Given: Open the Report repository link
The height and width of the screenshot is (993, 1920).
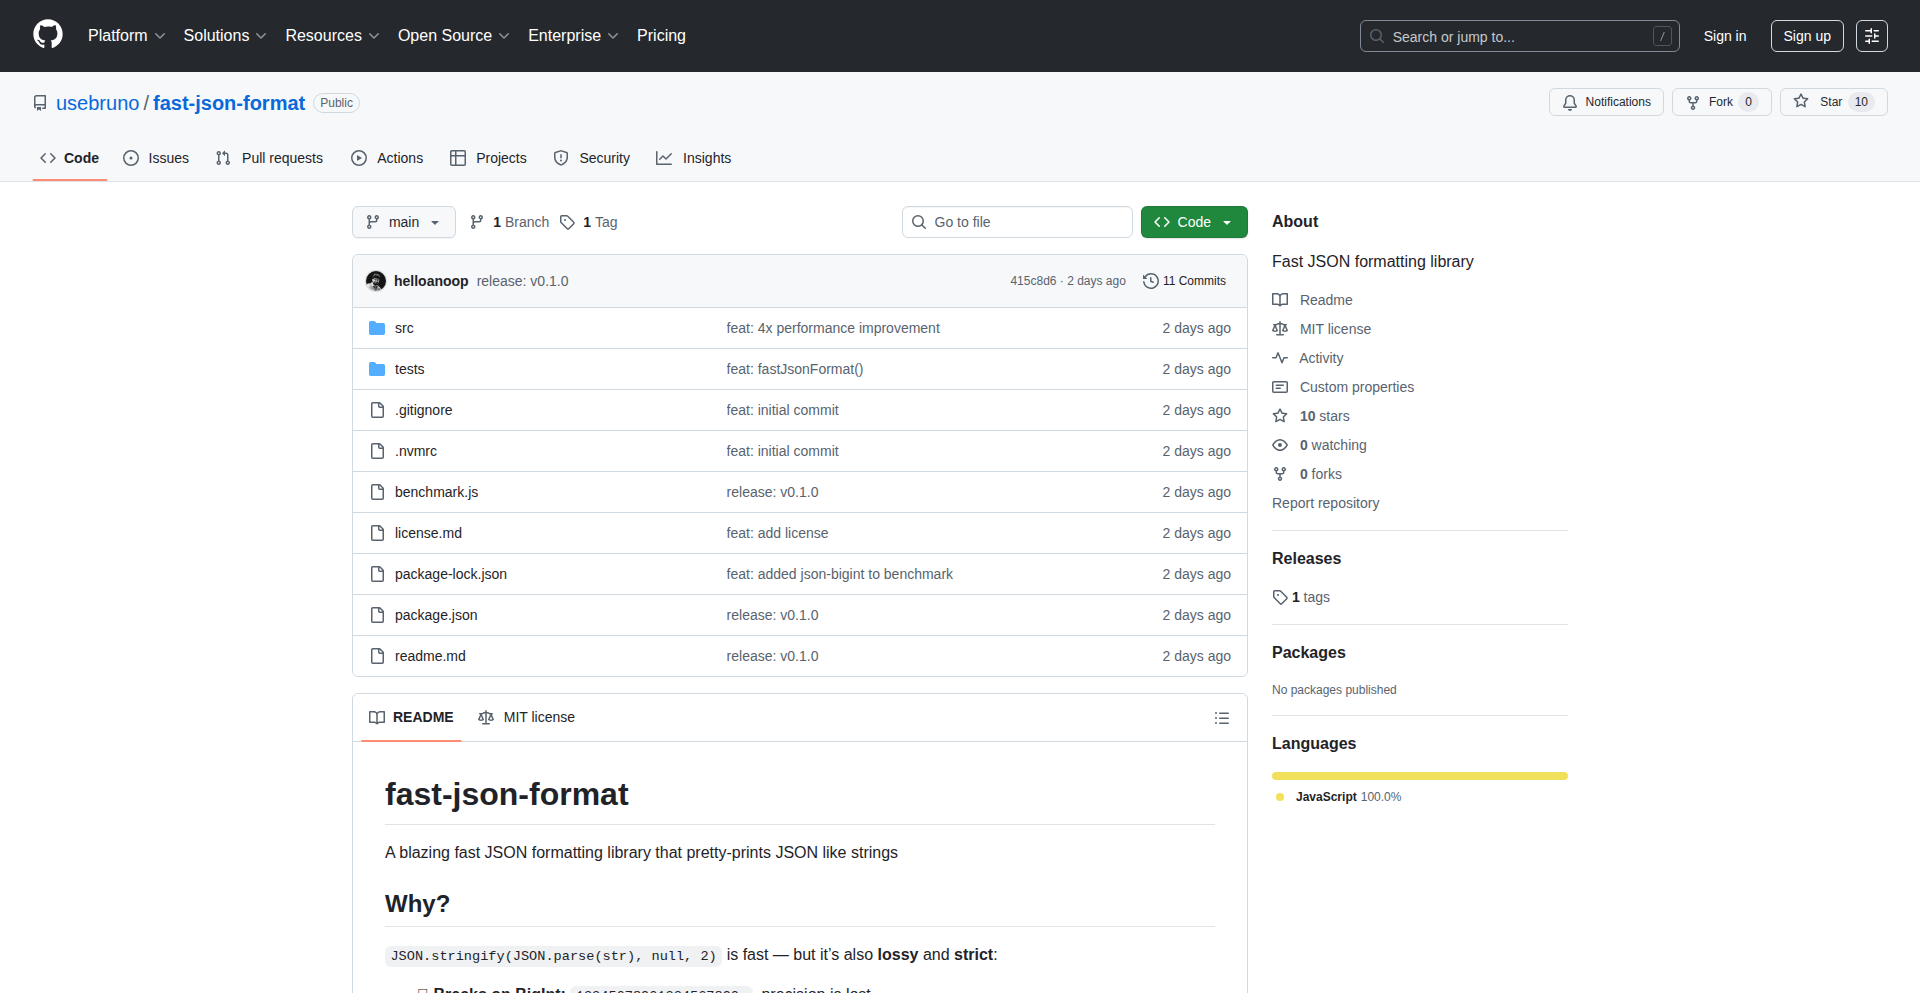Looking at the screenshot, I should tap(1325, 503).
